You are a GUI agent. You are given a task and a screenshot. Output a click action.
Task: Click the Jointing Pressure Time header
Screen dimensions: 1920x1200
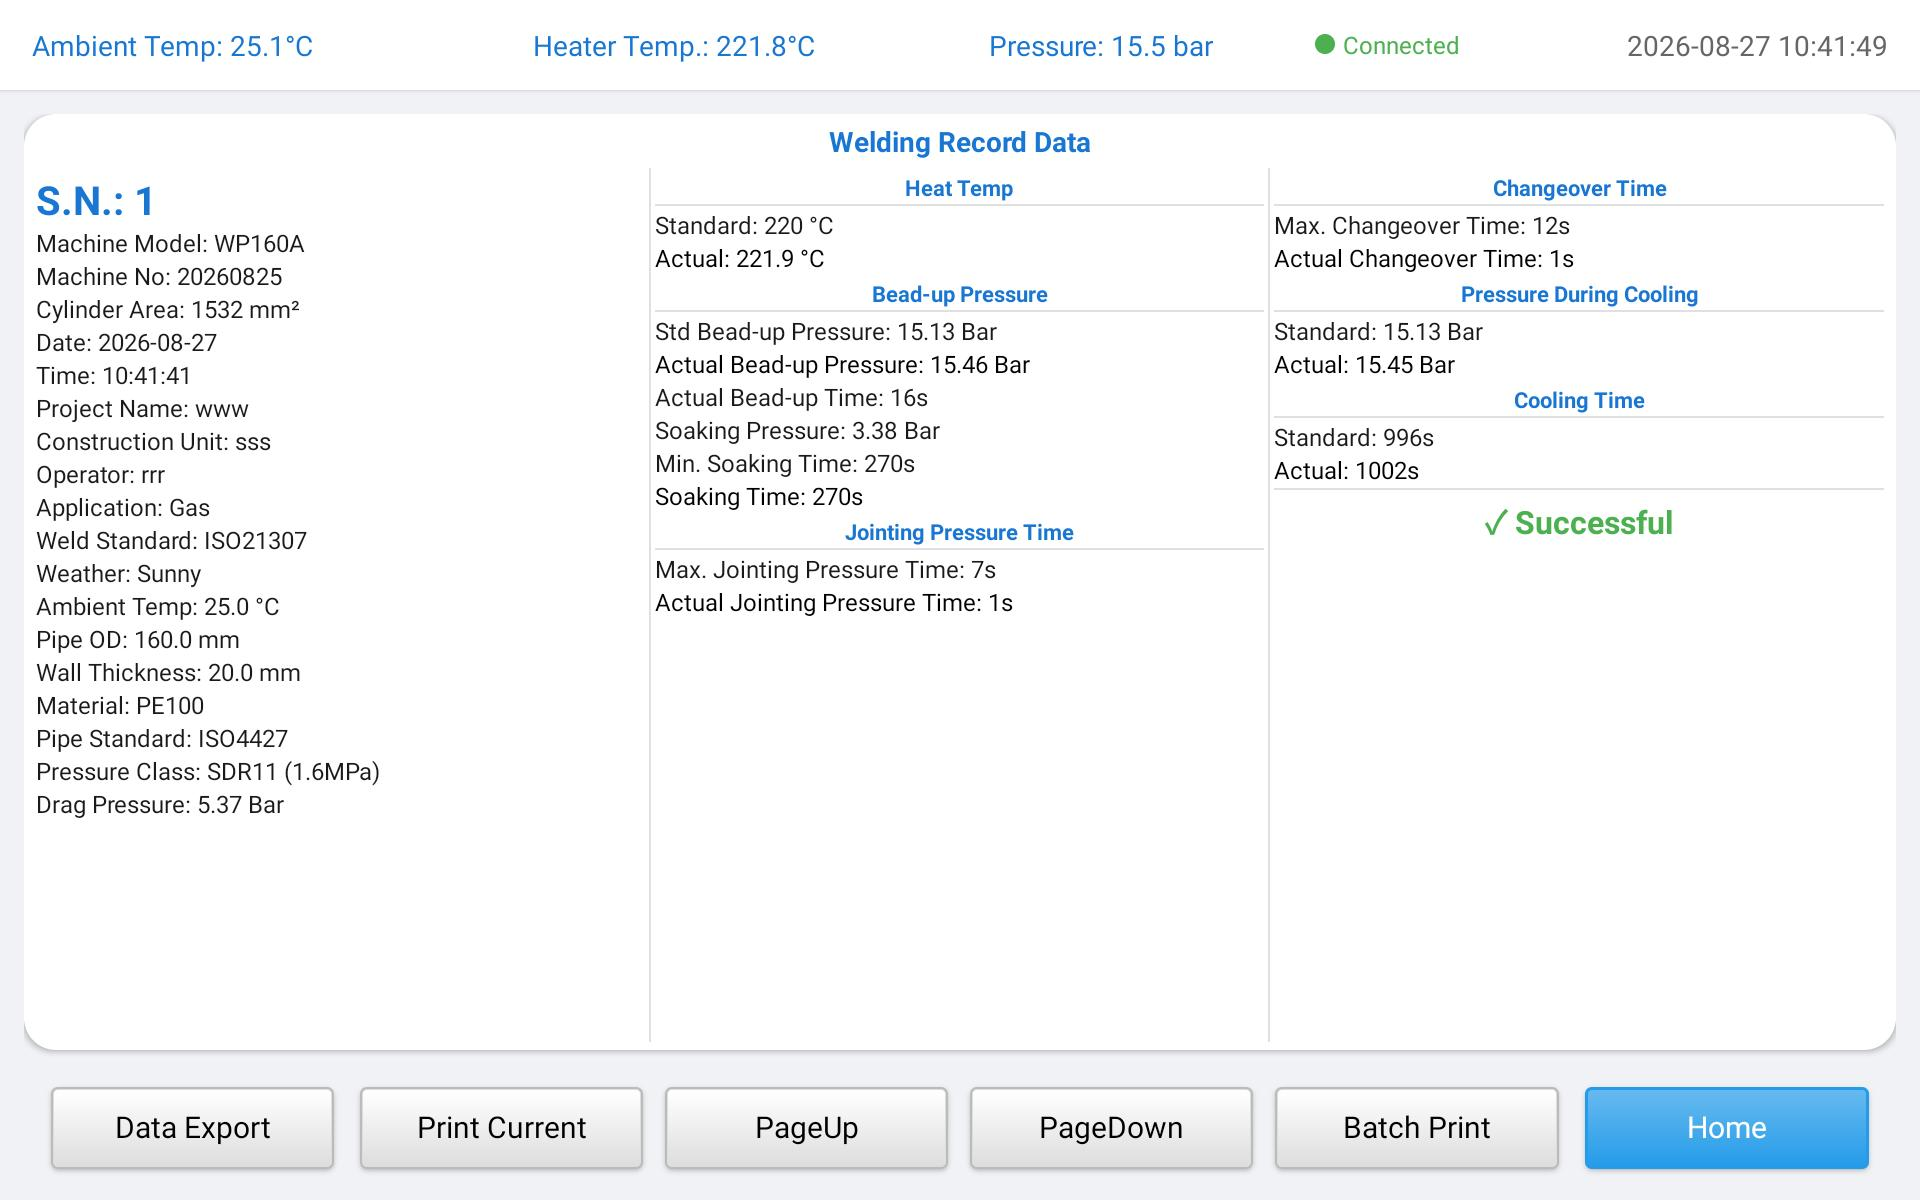959,533
